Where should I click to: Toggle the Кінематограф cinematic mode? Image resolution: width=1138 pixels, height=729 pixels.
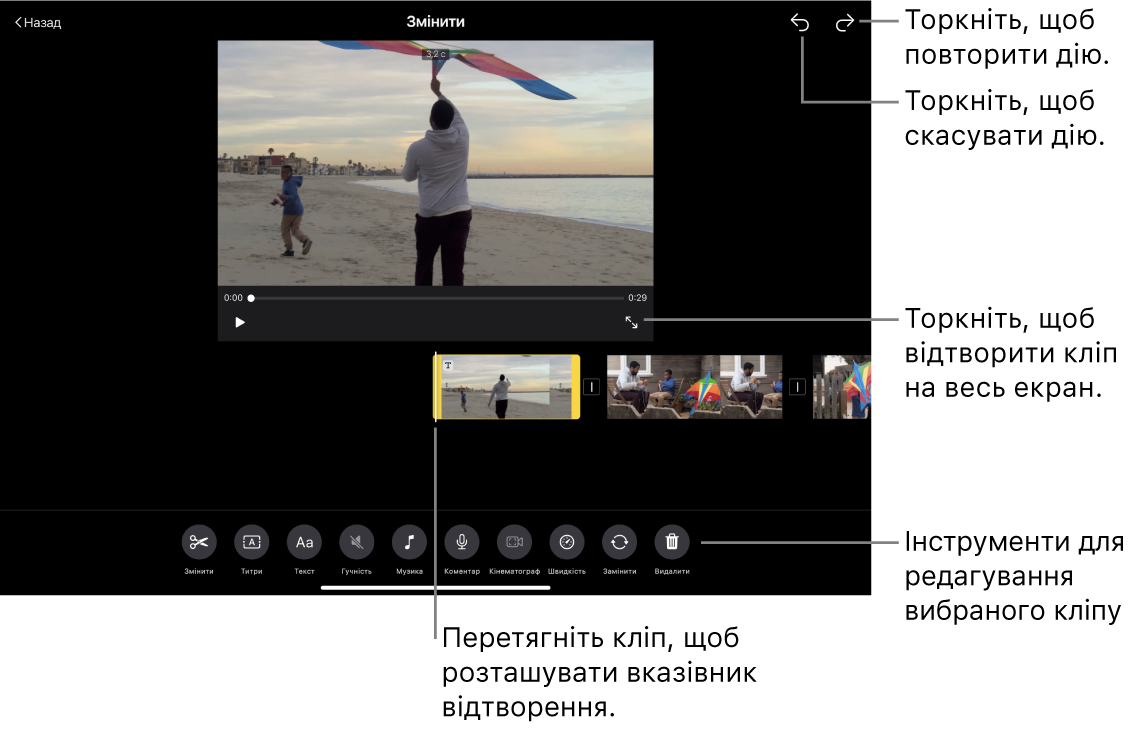[x=514, y=542]
